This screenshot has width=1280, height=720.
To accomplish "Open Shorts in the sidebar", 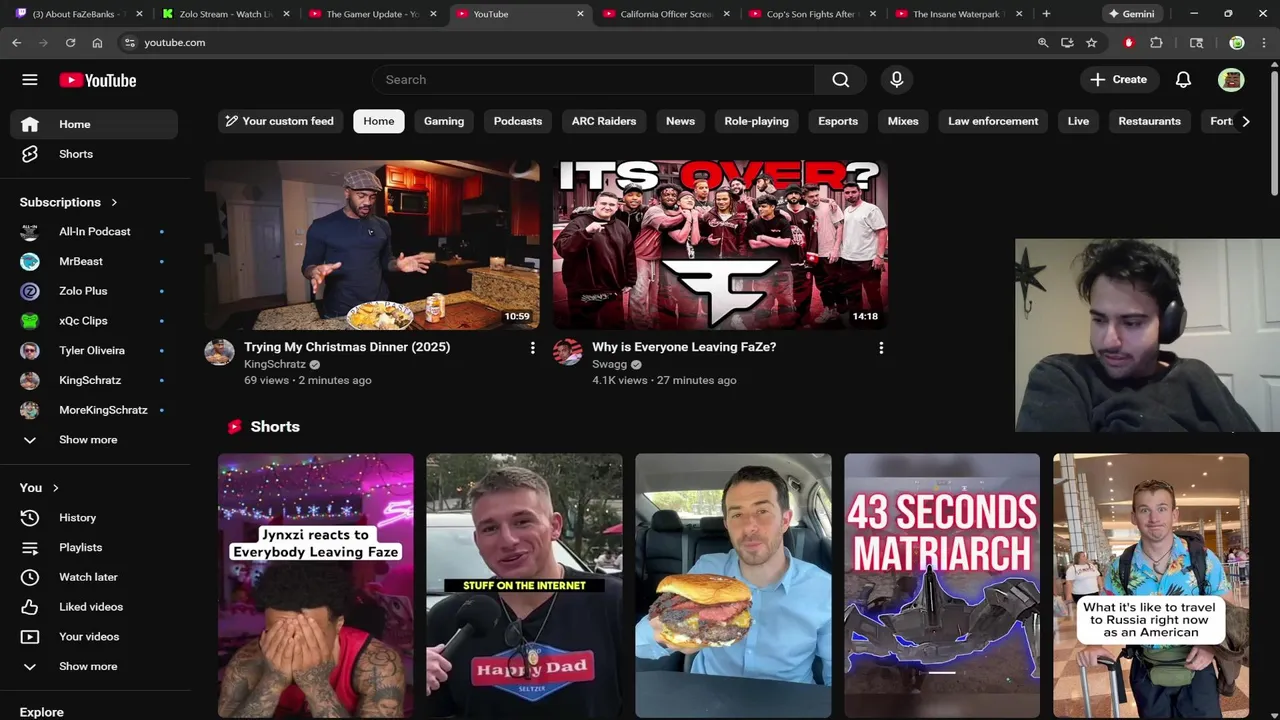I will (x=94, y=154).
